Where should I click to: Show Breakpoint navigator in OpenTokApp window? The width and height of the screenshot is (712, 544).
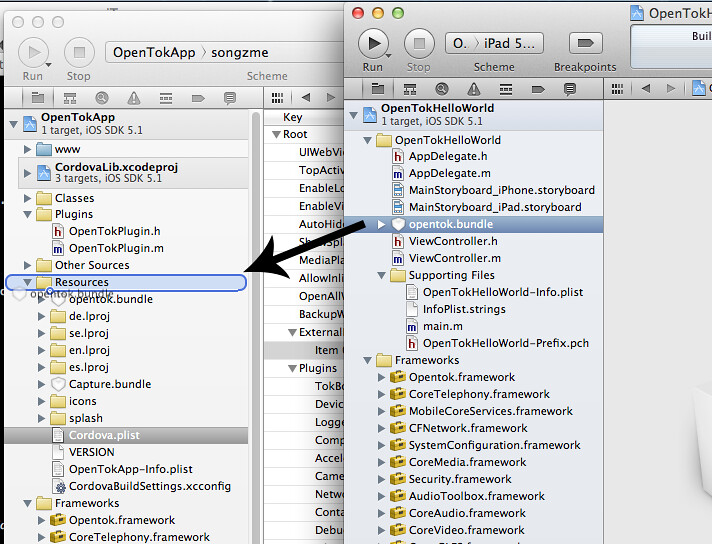198,98
